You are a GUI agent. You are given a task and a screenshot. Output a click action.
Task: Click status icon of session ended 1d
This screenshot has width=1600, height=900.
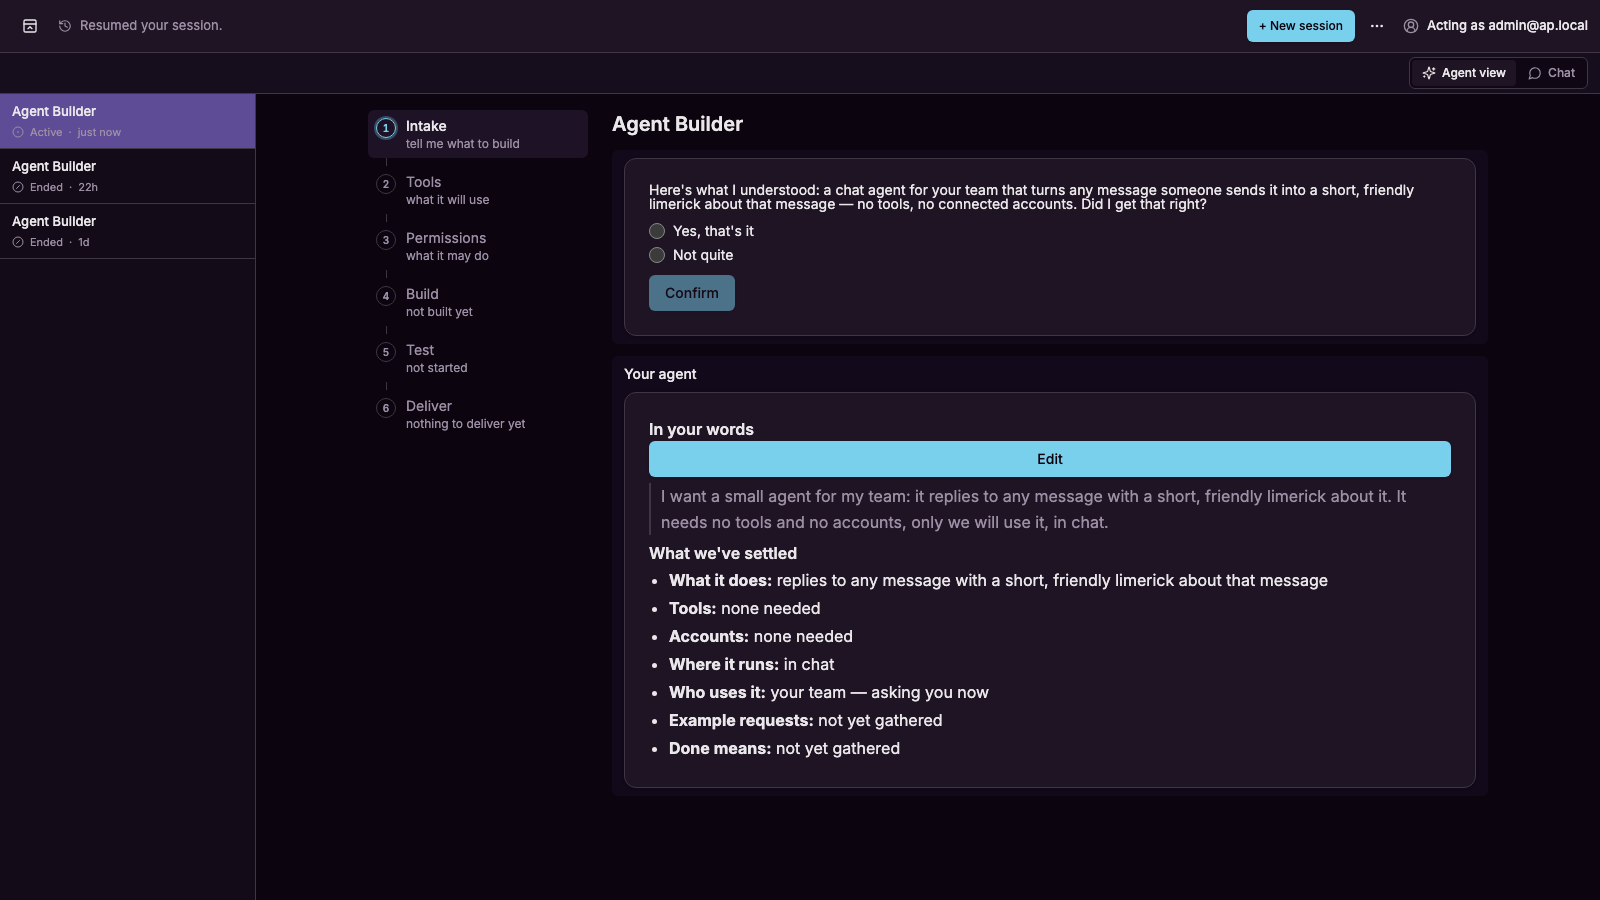[x=18, y=242]
